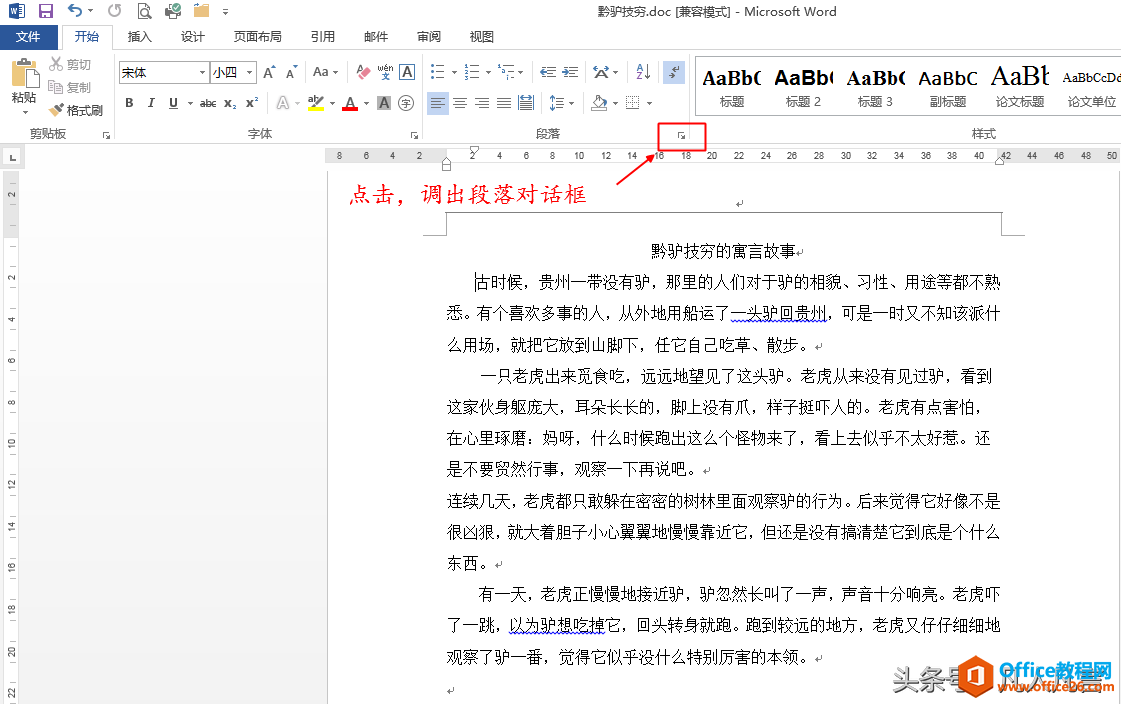Viewport: 1121px width, 704px height.
Task: Open the font size dropdown 小四
Action: 233,72
